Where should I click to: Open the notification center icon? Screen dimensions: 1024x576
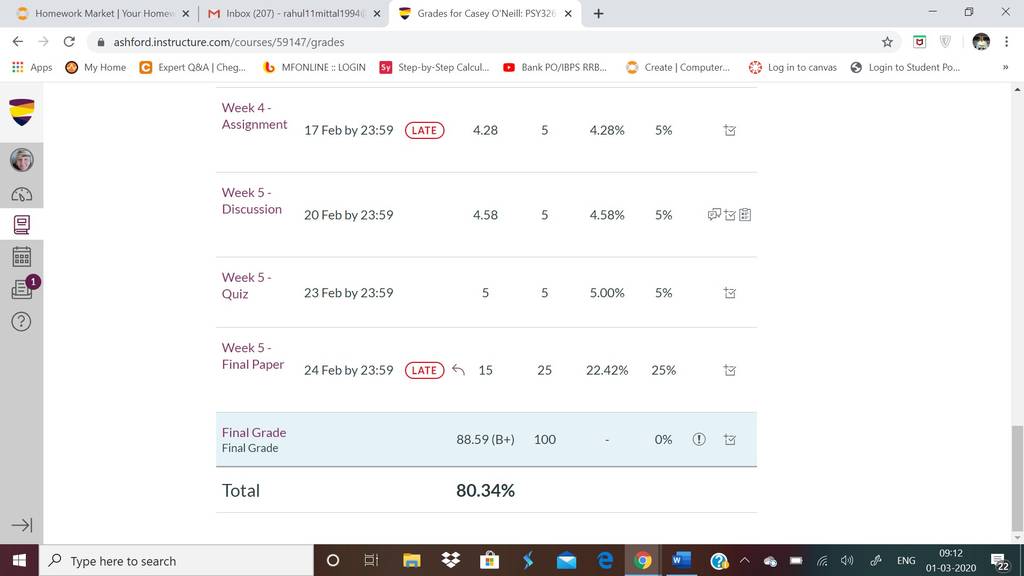999,562
